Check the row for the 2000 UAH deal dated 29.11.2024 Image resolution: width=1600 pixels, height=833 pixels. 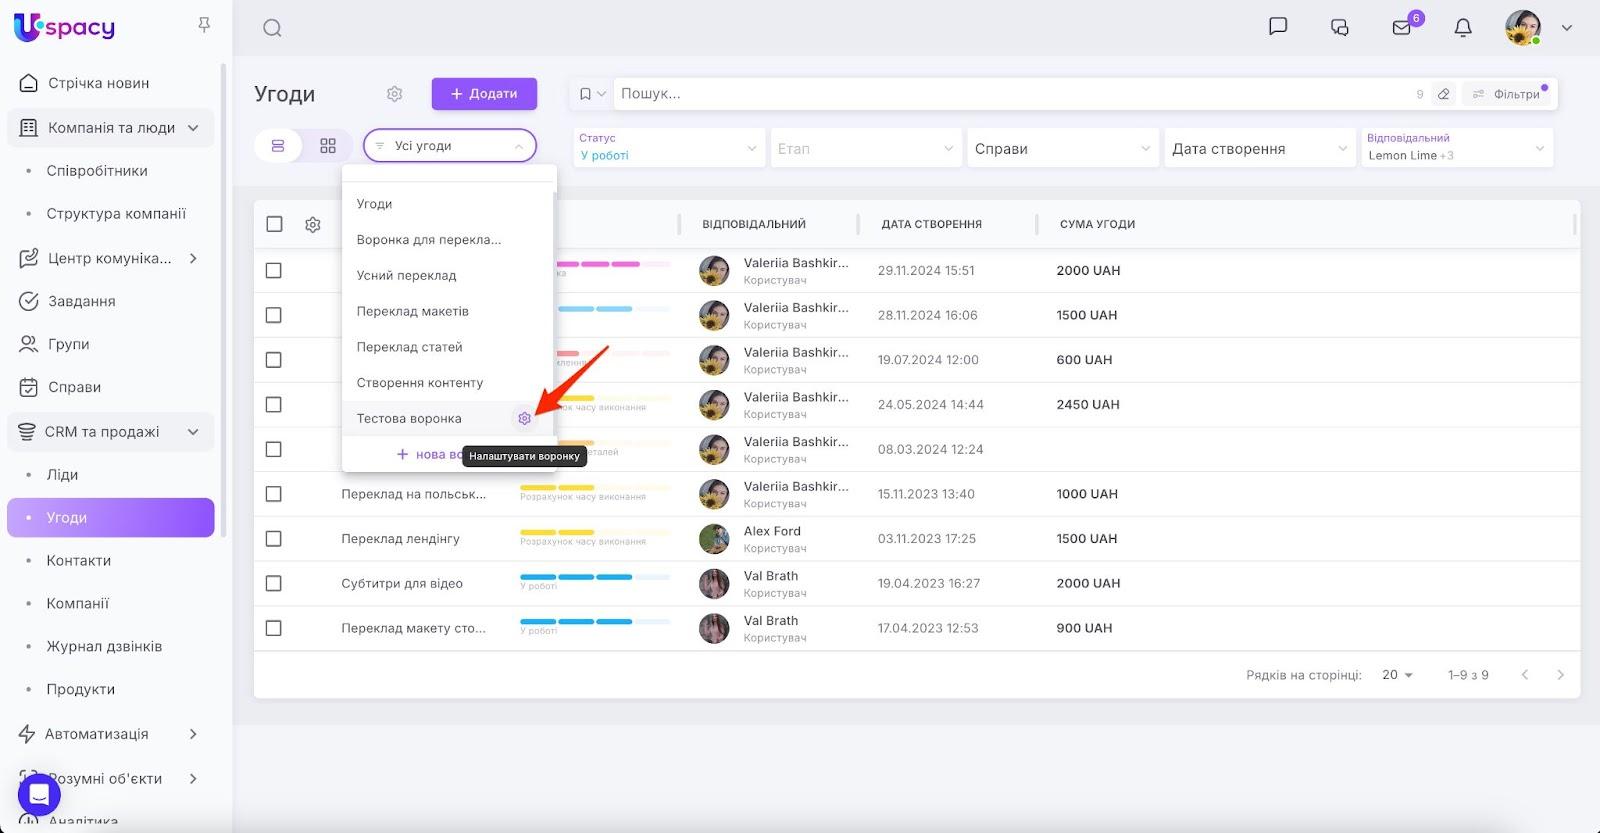point(274,271)
